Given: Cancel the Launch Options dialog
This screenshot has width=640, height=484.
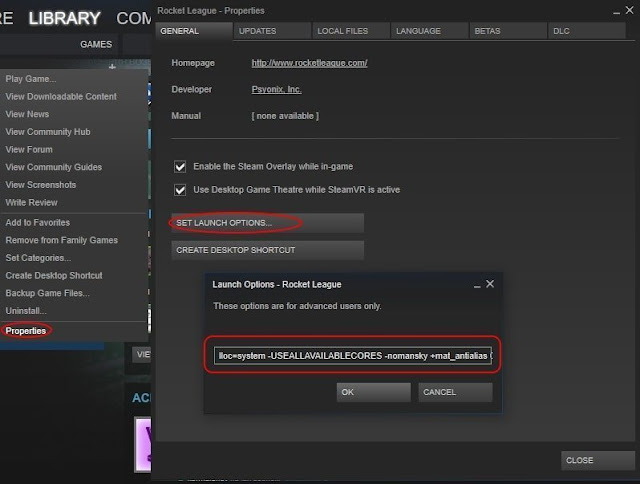Looking at the screenshot, I should 455,392.
